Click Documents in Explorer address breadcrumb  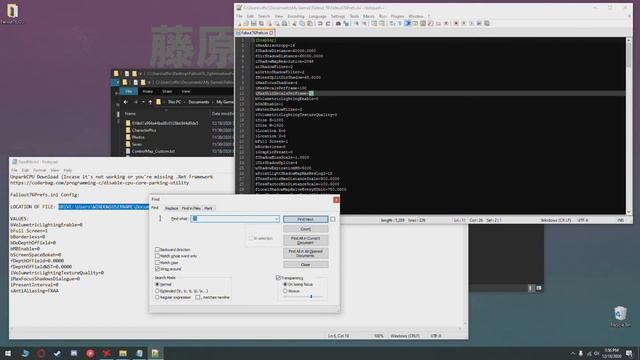click(x=199, y=102)
